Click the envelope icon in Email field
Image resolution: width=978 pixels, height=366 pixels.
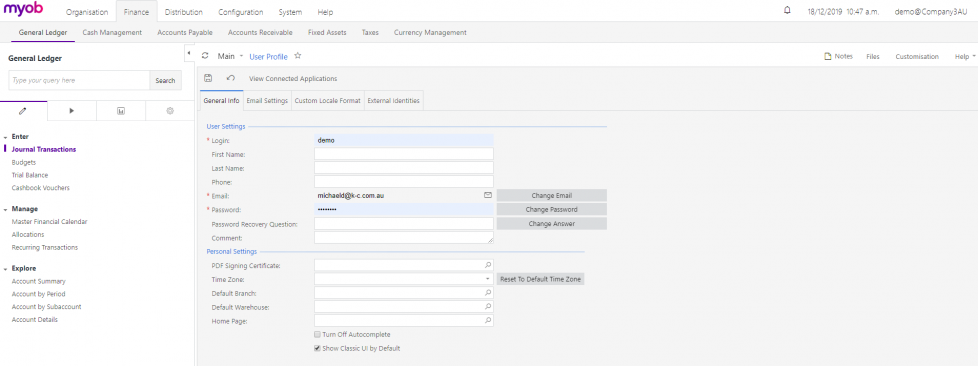pos(488,195)
